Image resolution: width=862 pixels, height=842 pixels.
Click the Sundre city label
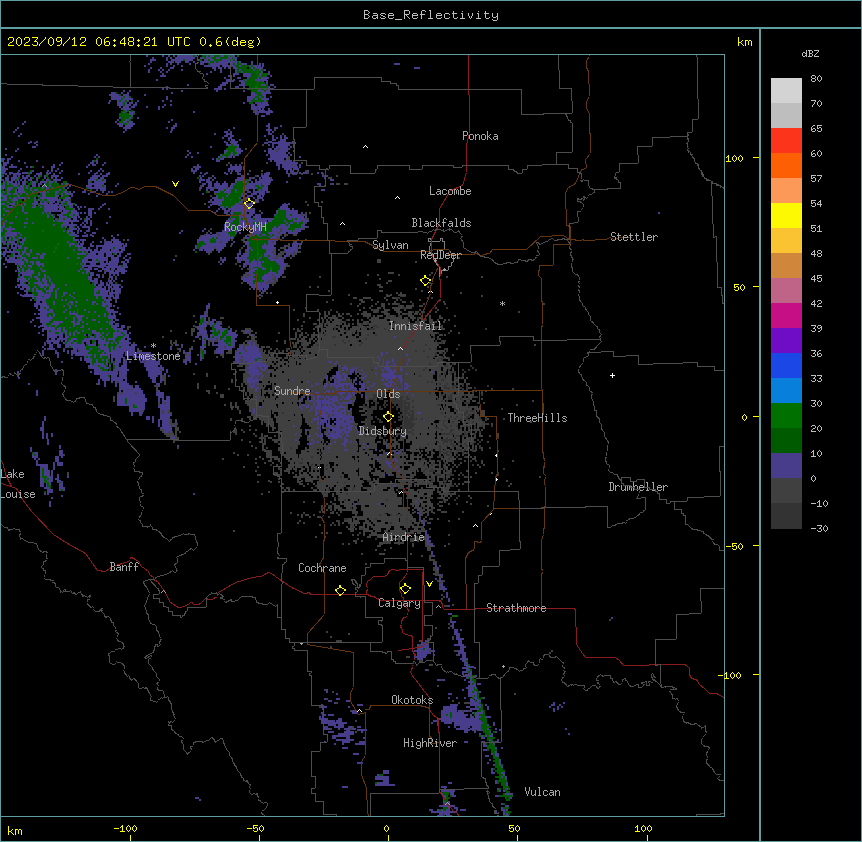tap(292, 391)
